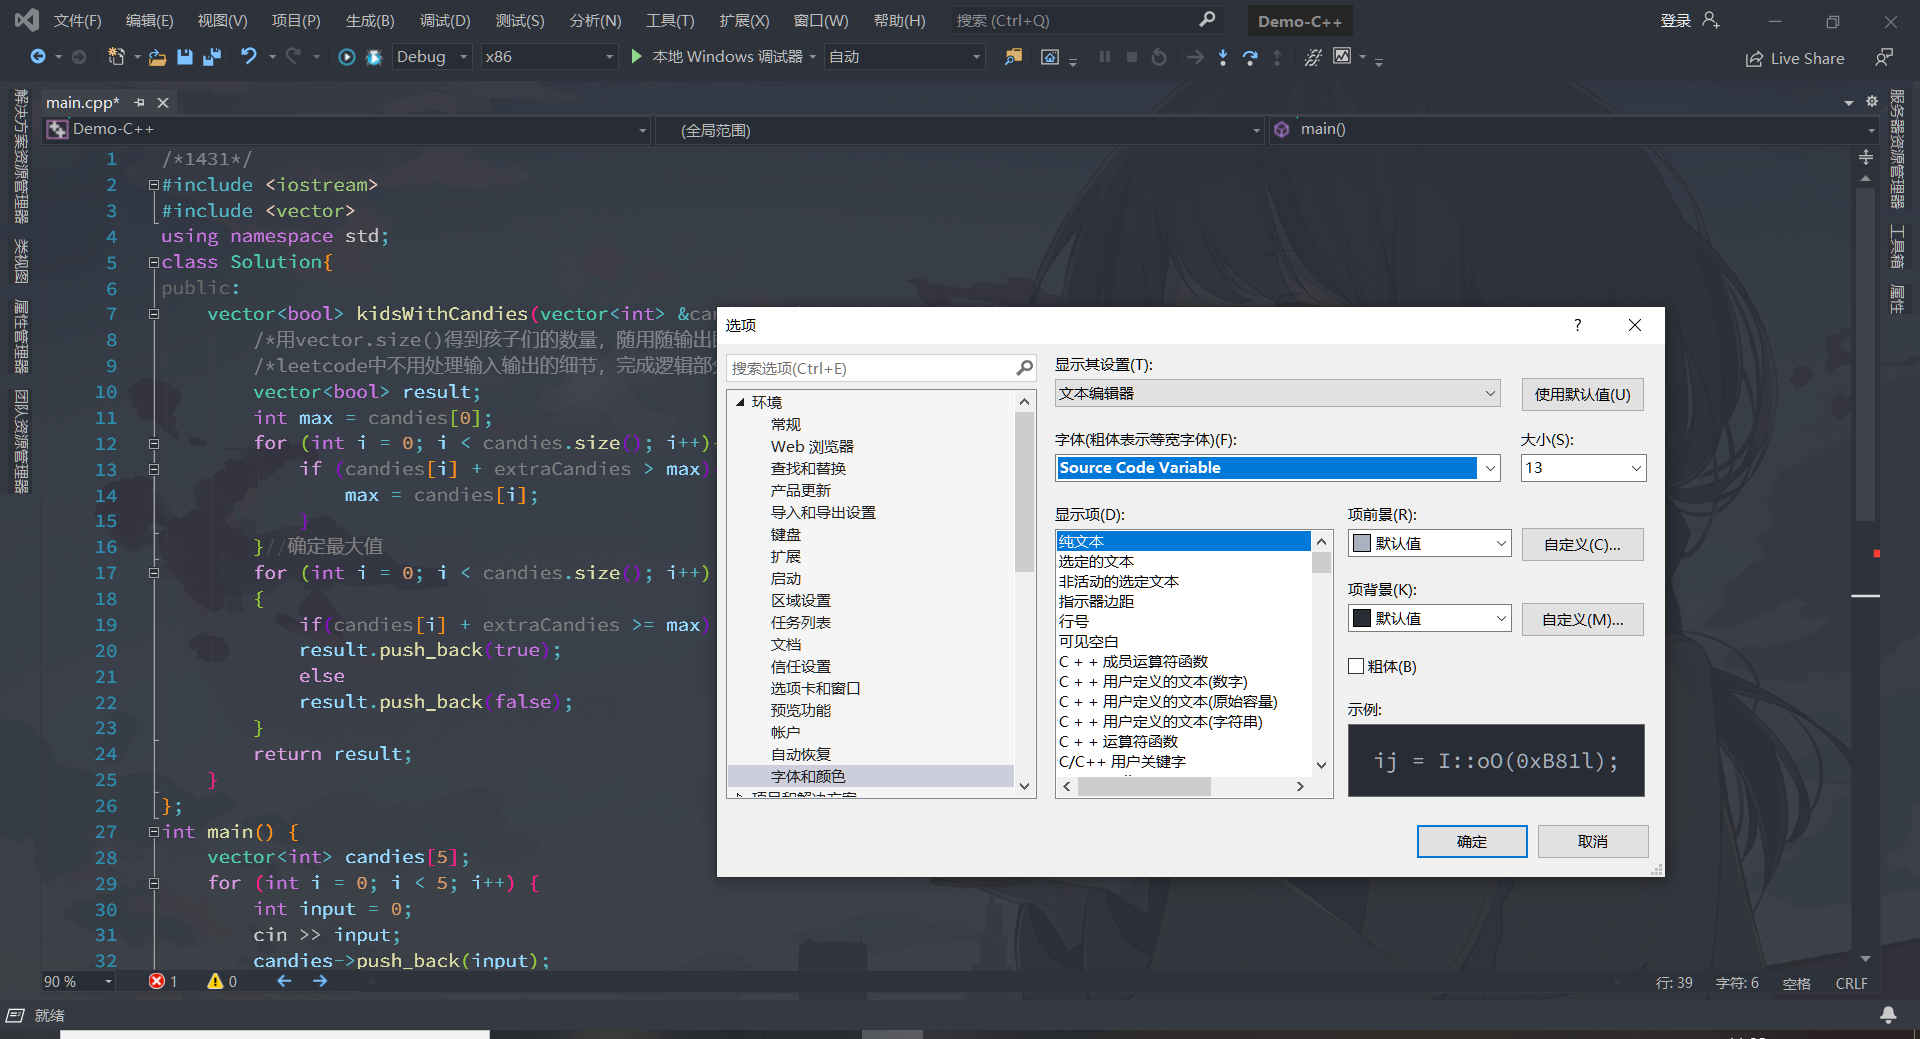Click the 搜索选项(Ctrl+E) search field
Screen dimensions: 1920x1039
[880, 368]
